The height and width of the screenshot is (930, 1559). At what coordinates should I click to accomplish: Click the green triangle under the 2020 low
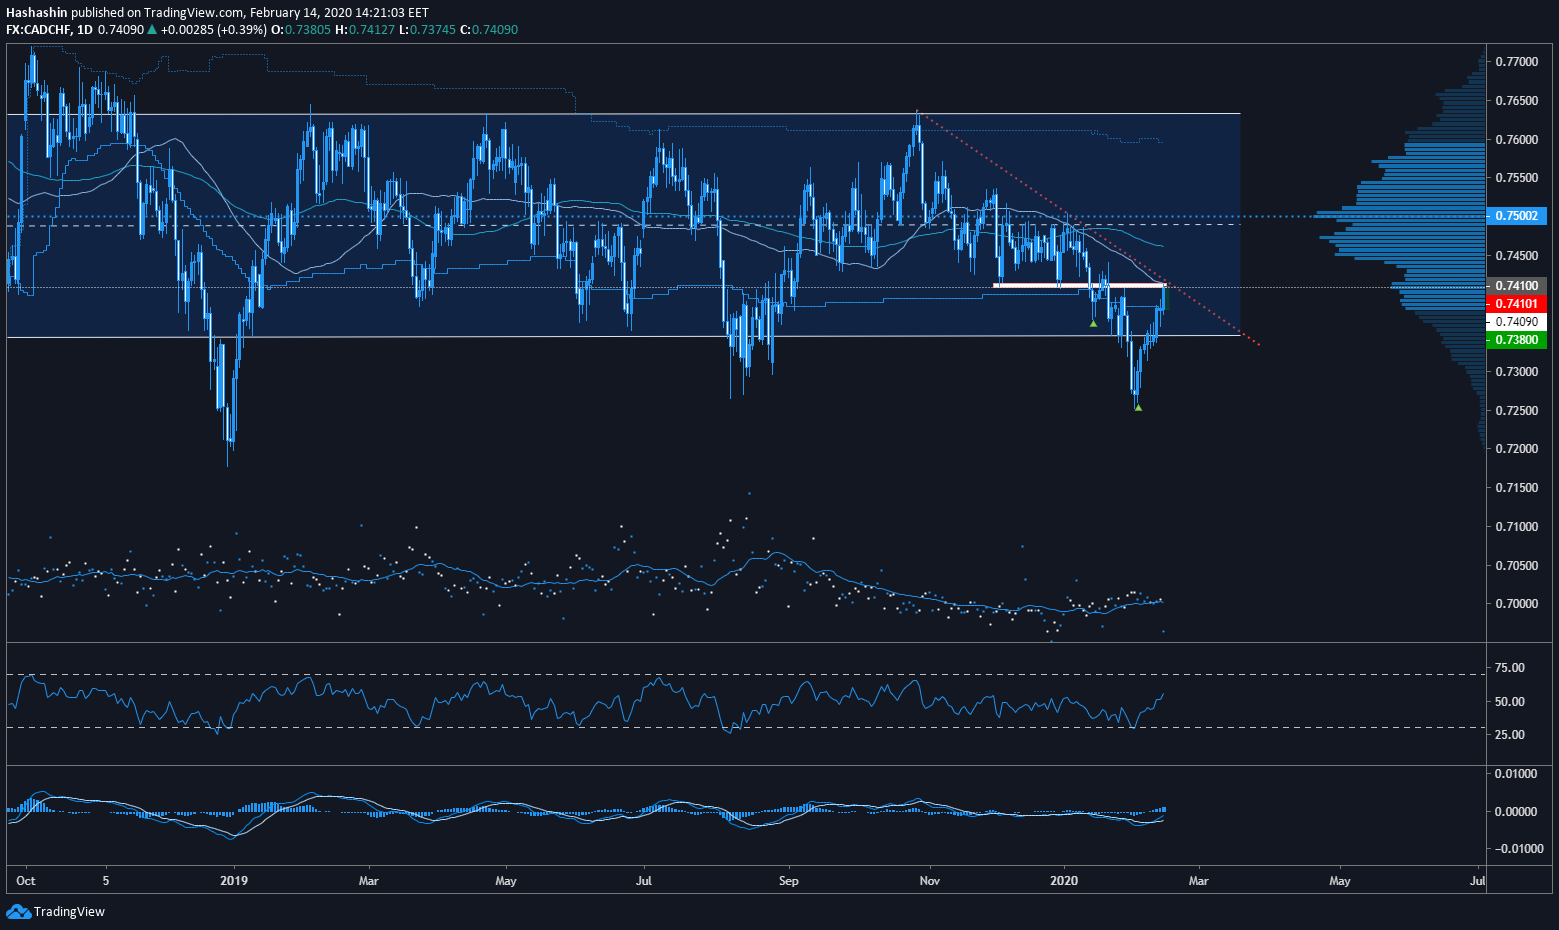click(1138, 407)
